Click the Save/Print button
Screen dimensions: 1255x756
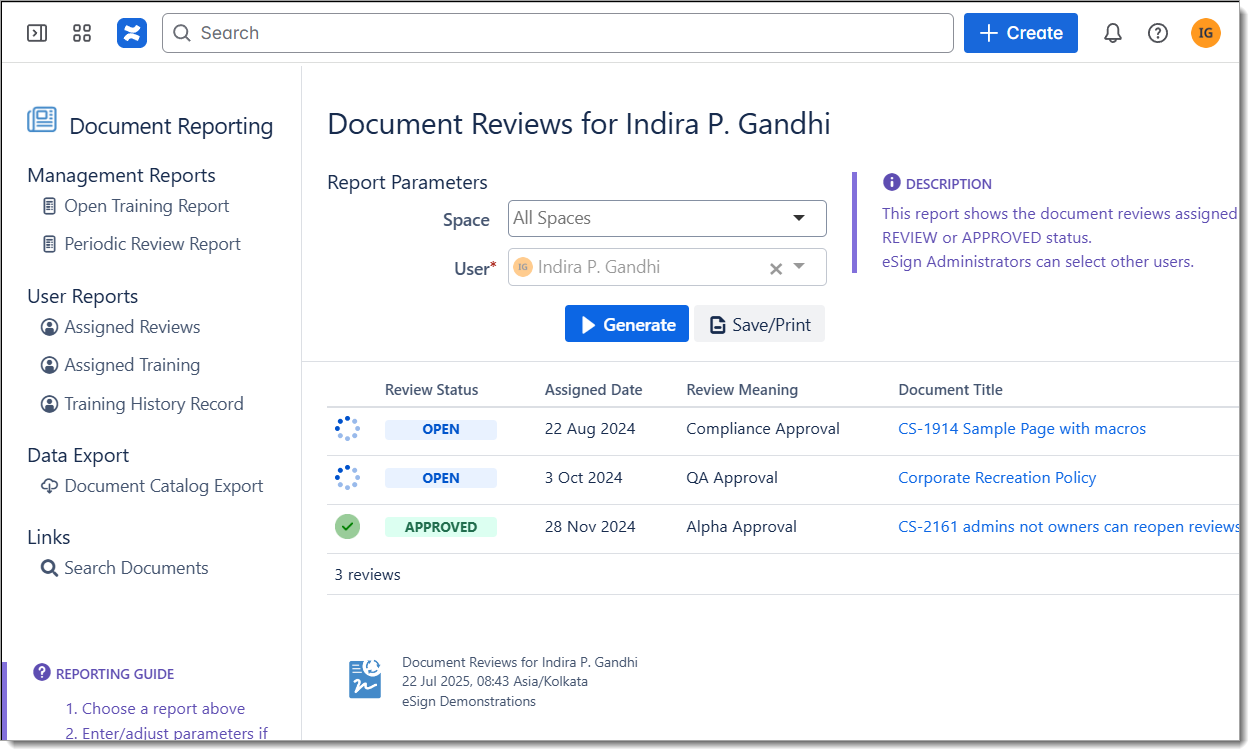tap(759, 324)
